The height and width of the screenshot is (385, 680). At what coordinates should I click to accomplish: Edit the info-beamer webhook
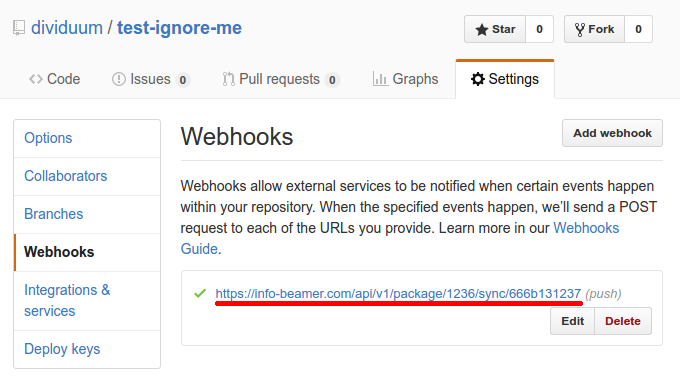point(572,321)
